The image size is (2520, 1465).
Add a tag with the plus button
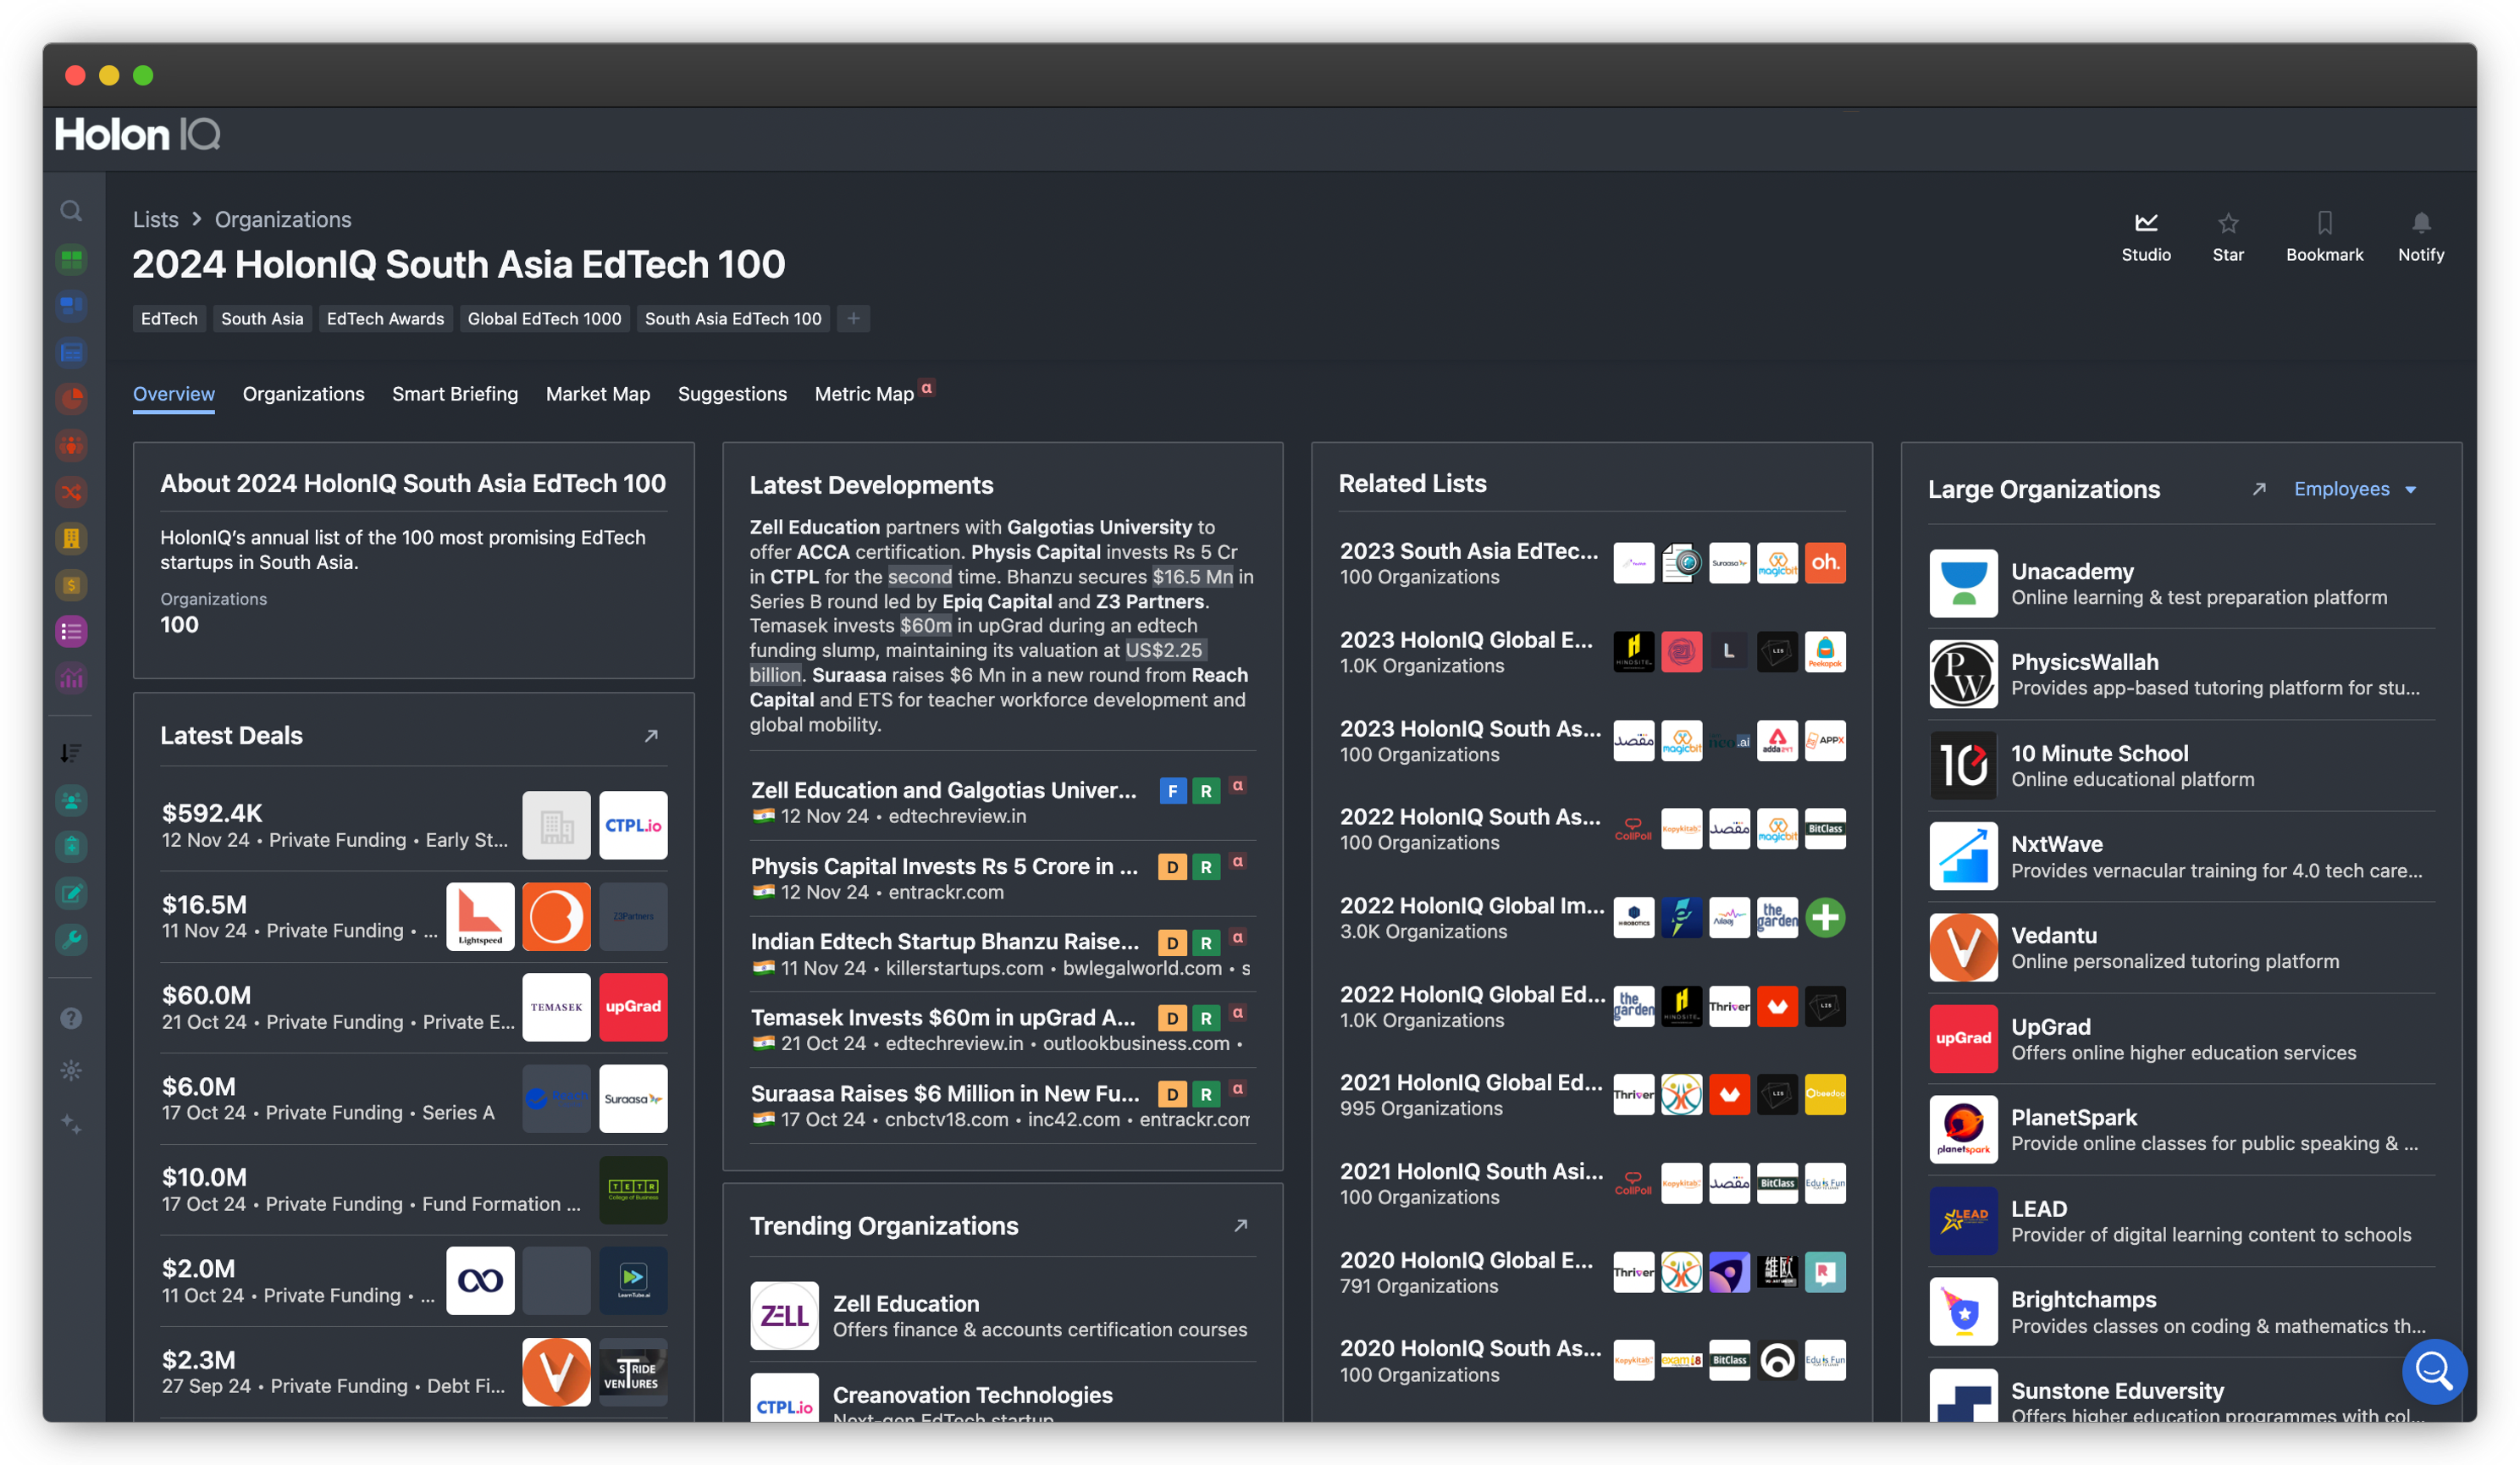tap(853, 319)
